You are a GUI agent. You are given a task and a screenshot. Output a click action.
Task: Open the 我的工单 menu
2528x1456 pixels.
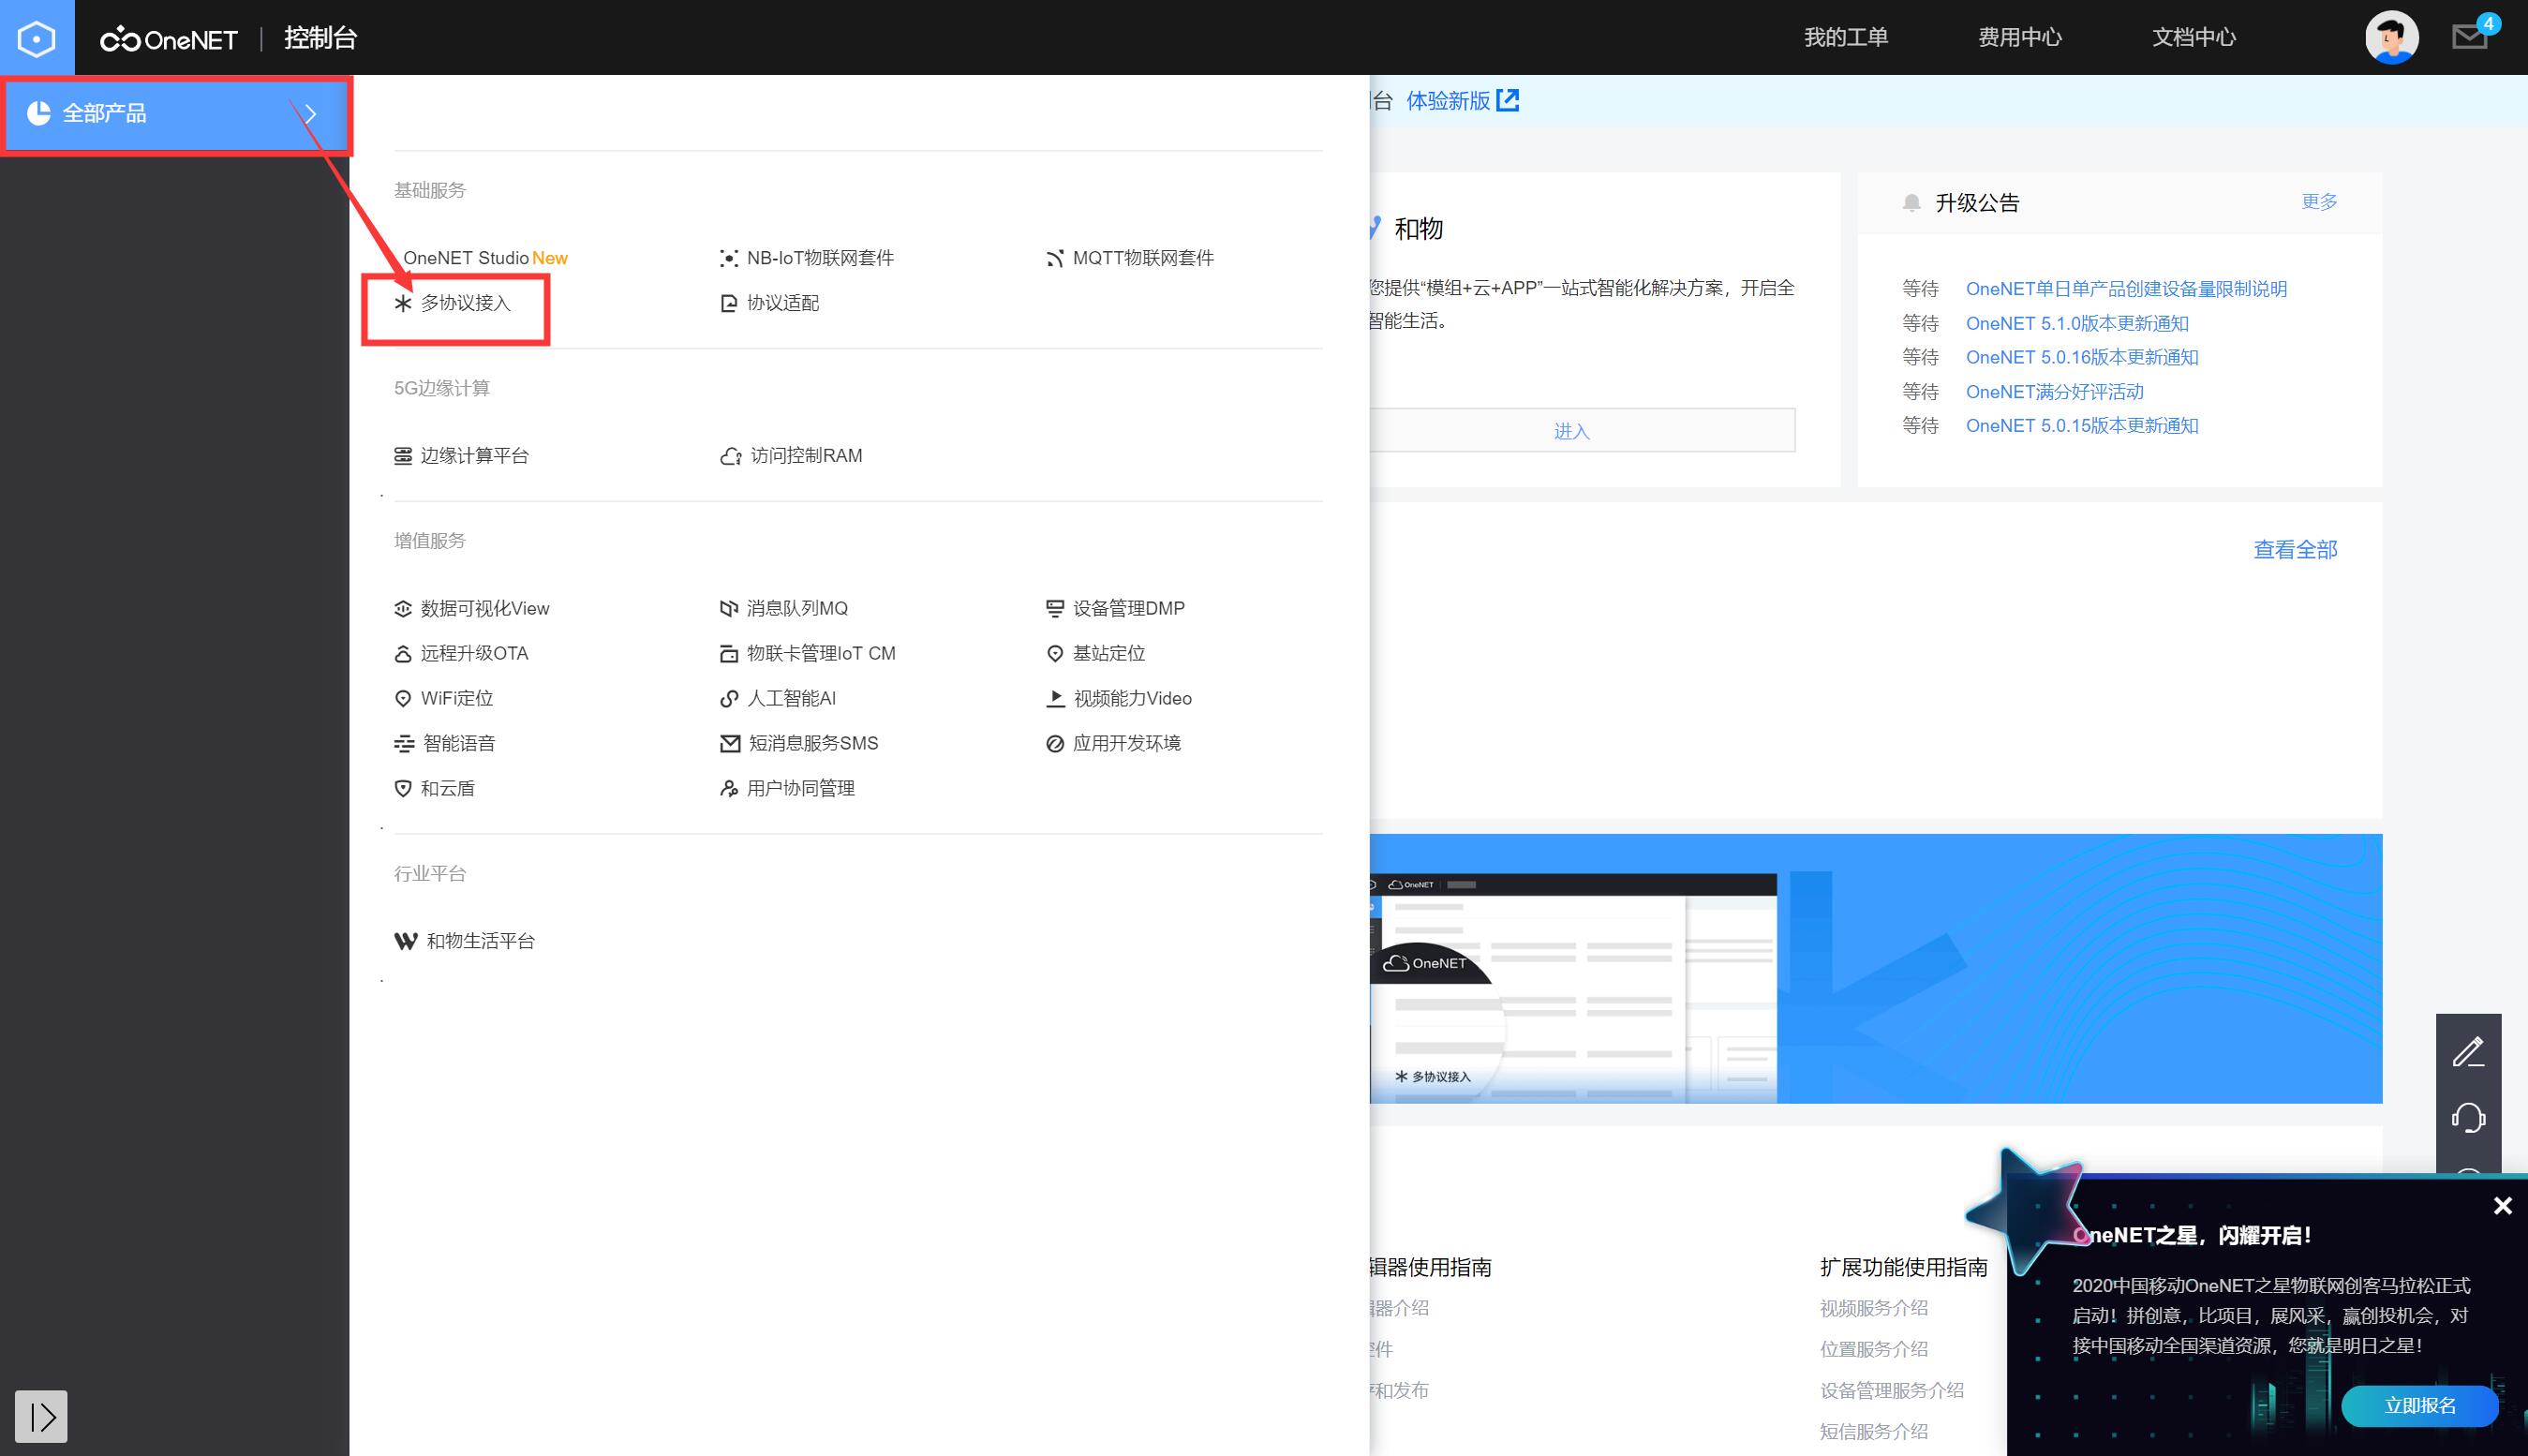[1846, 36]
